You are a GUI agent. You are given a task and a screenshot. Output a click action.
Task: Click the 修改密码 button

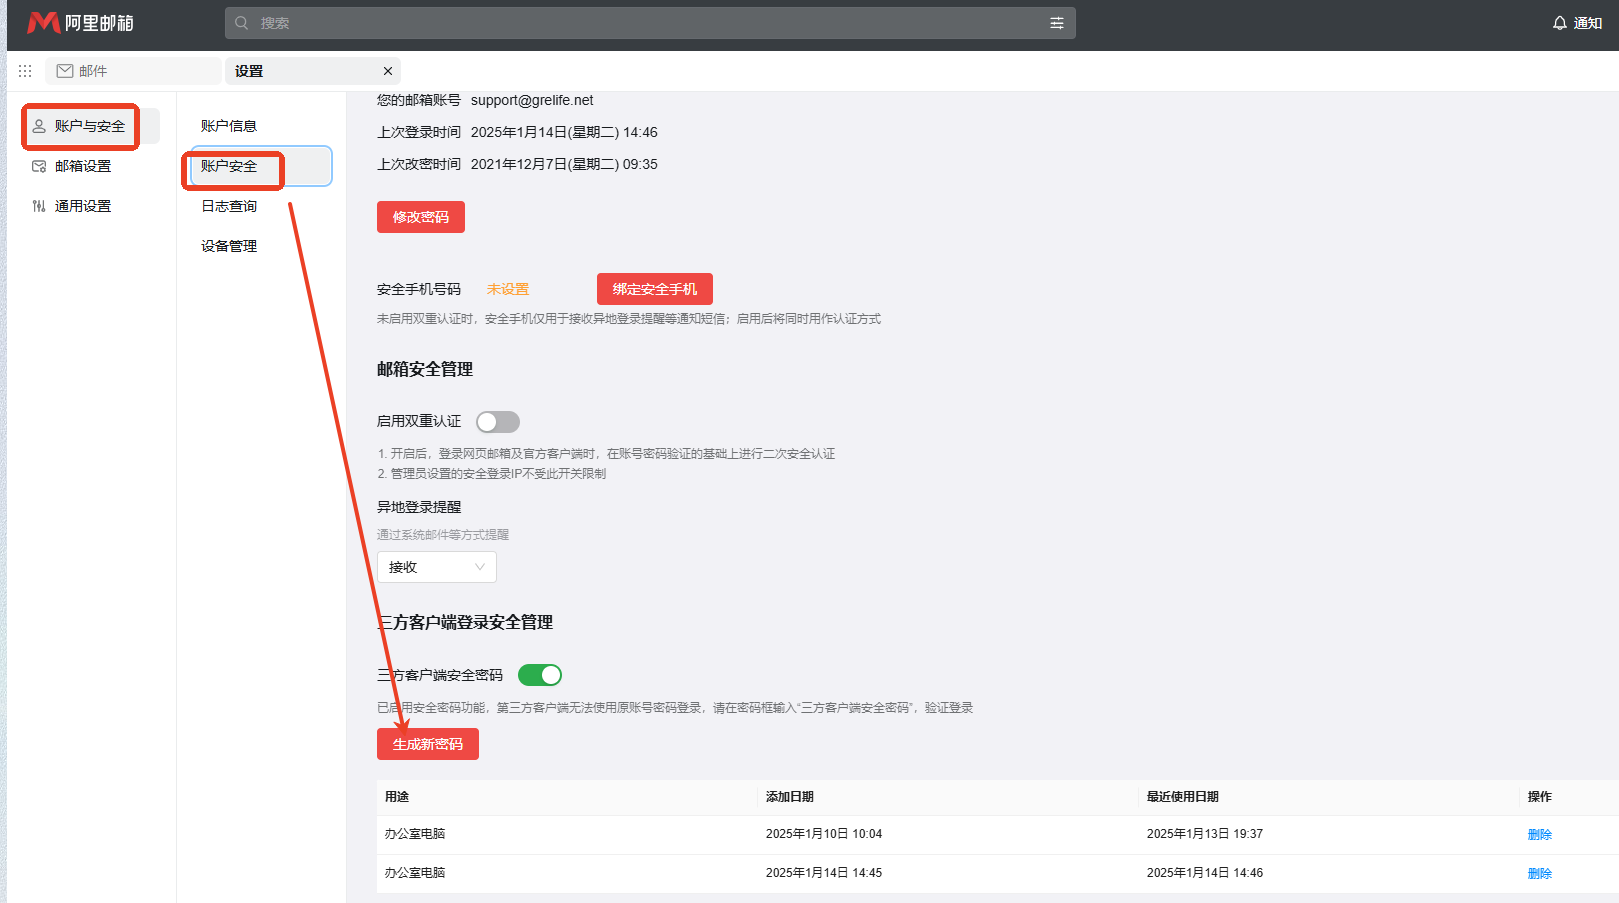click(420, 217)
